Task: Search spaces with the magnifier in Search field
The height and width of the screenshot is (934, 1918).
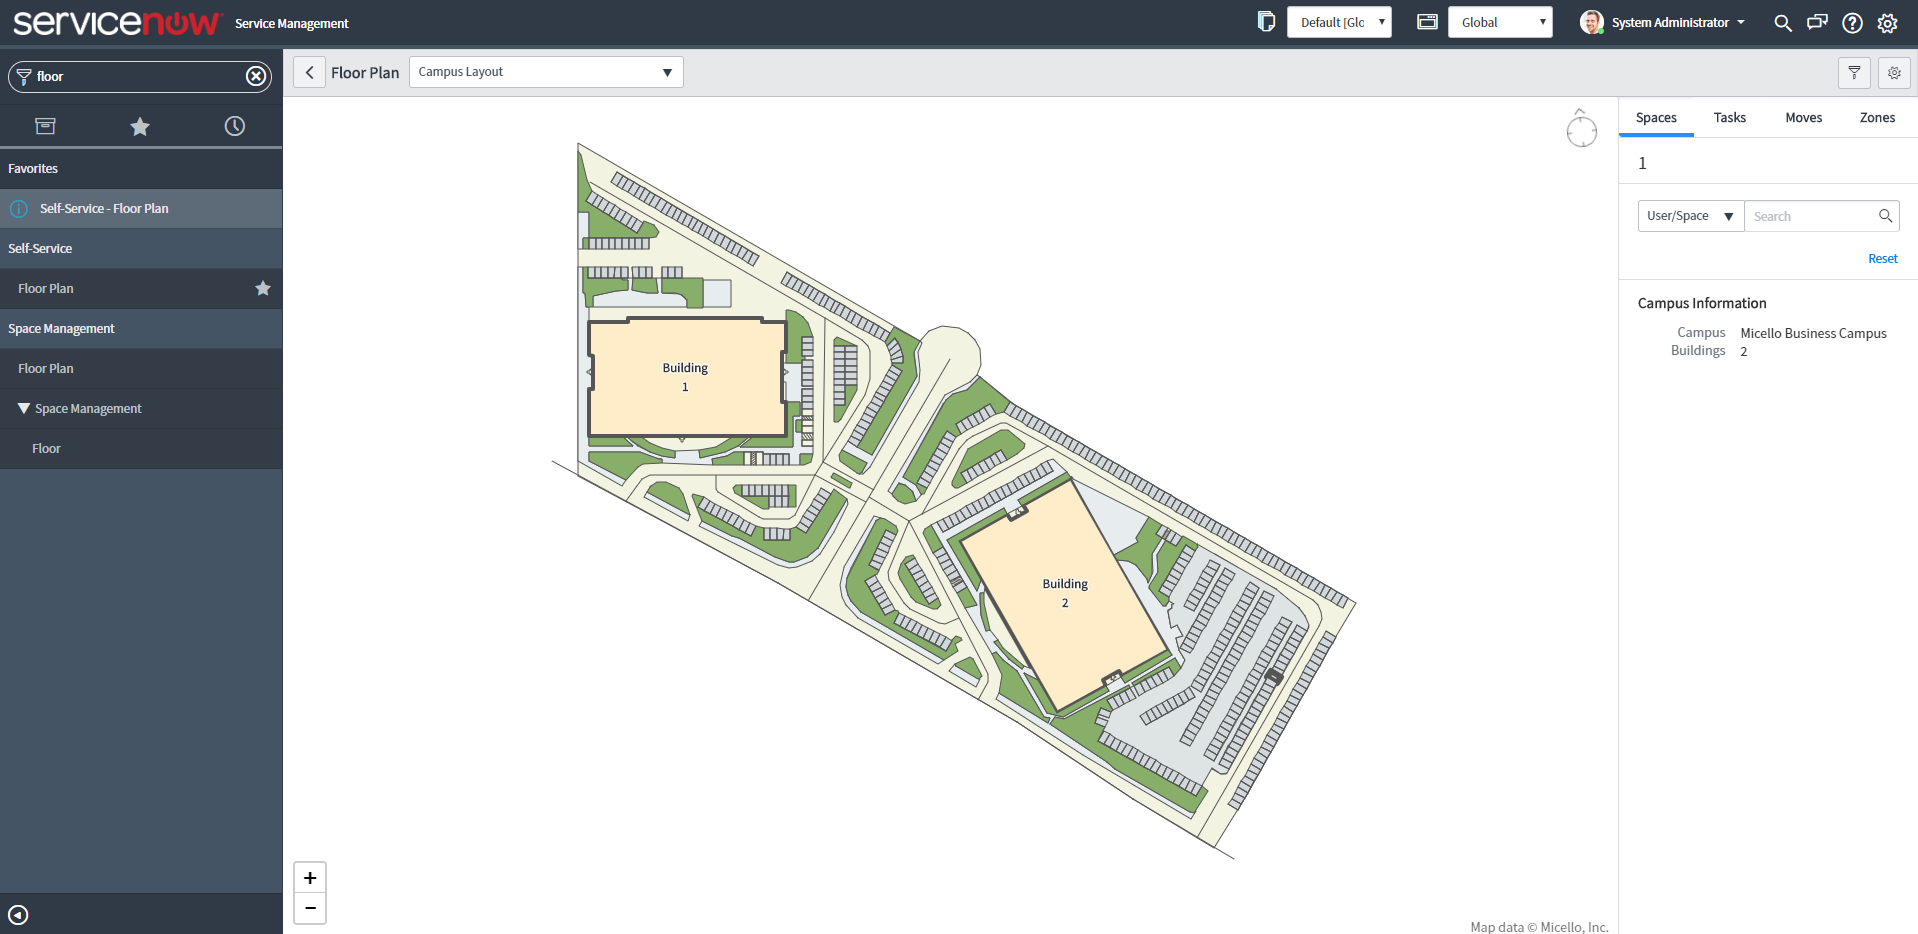Action: click(1886, 215)
